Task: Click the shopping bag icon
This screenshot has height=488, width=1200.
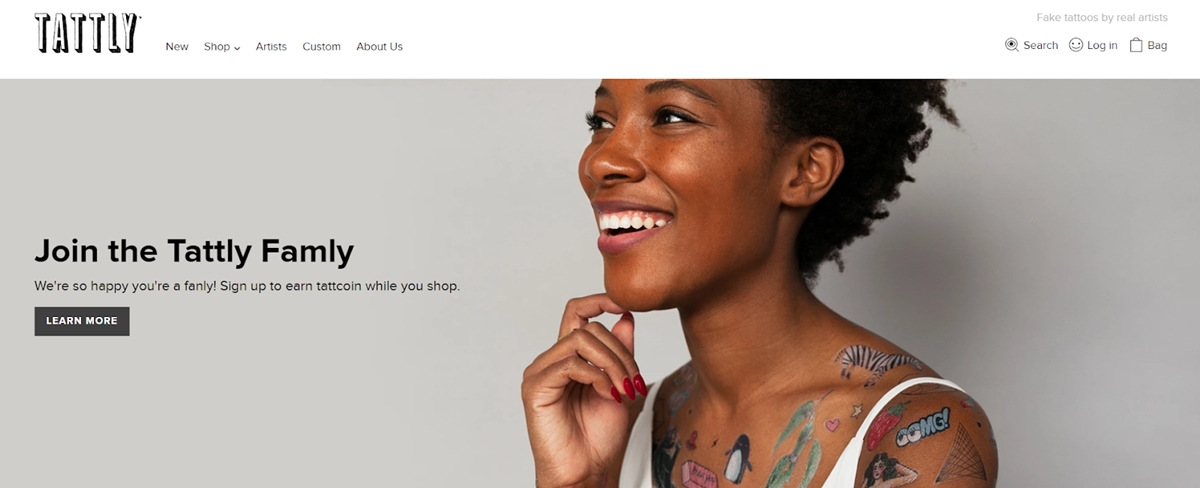Action: [x=1136, y=45]
